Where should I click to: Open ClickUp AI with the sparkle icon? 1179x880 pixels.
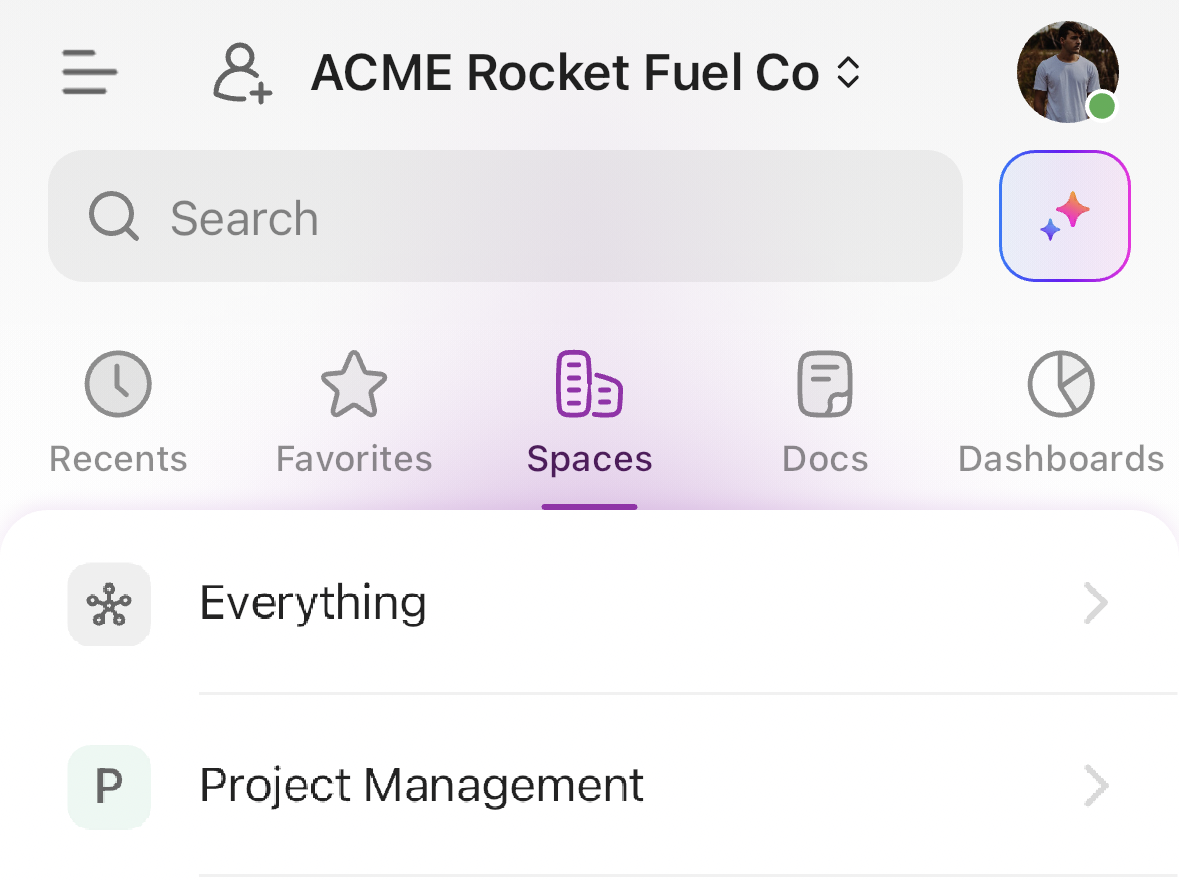pos(1064,215)
